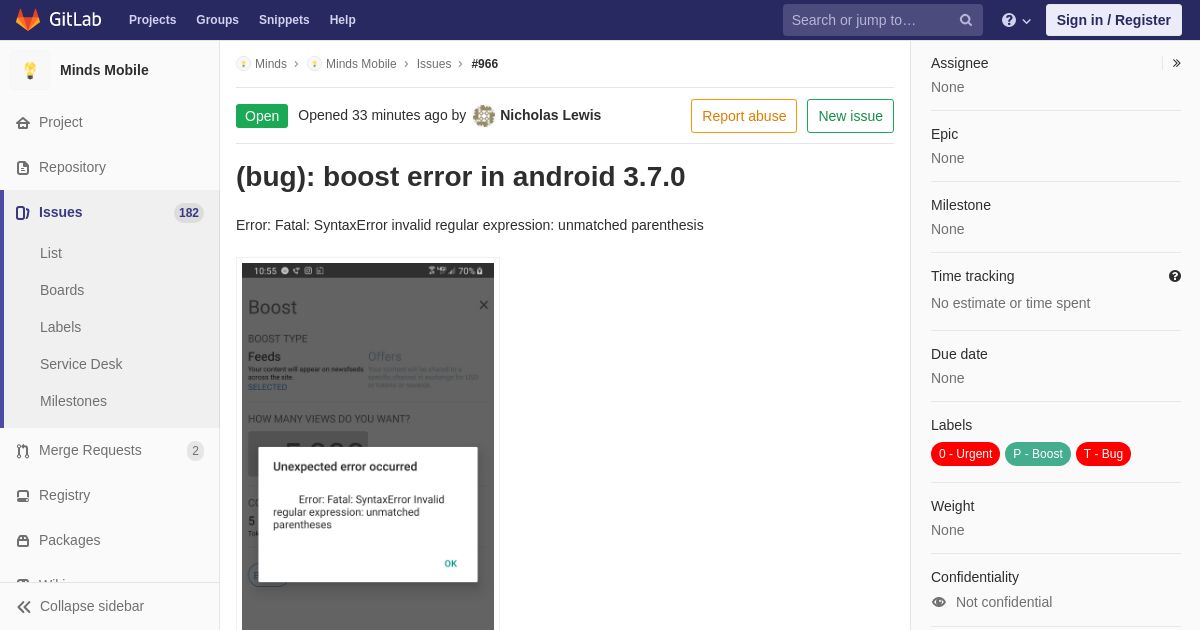1200x630 pixels.
Task: Open the attached boost error screenshot
Action: click(368, 446)
